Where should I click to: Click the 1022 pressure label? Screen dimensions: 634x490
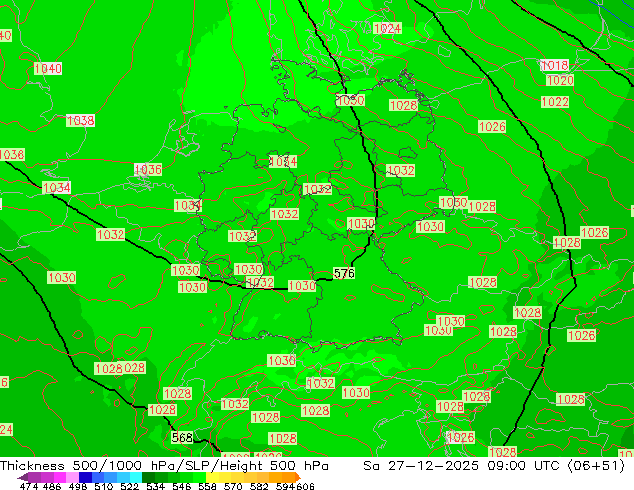point(555,101)
